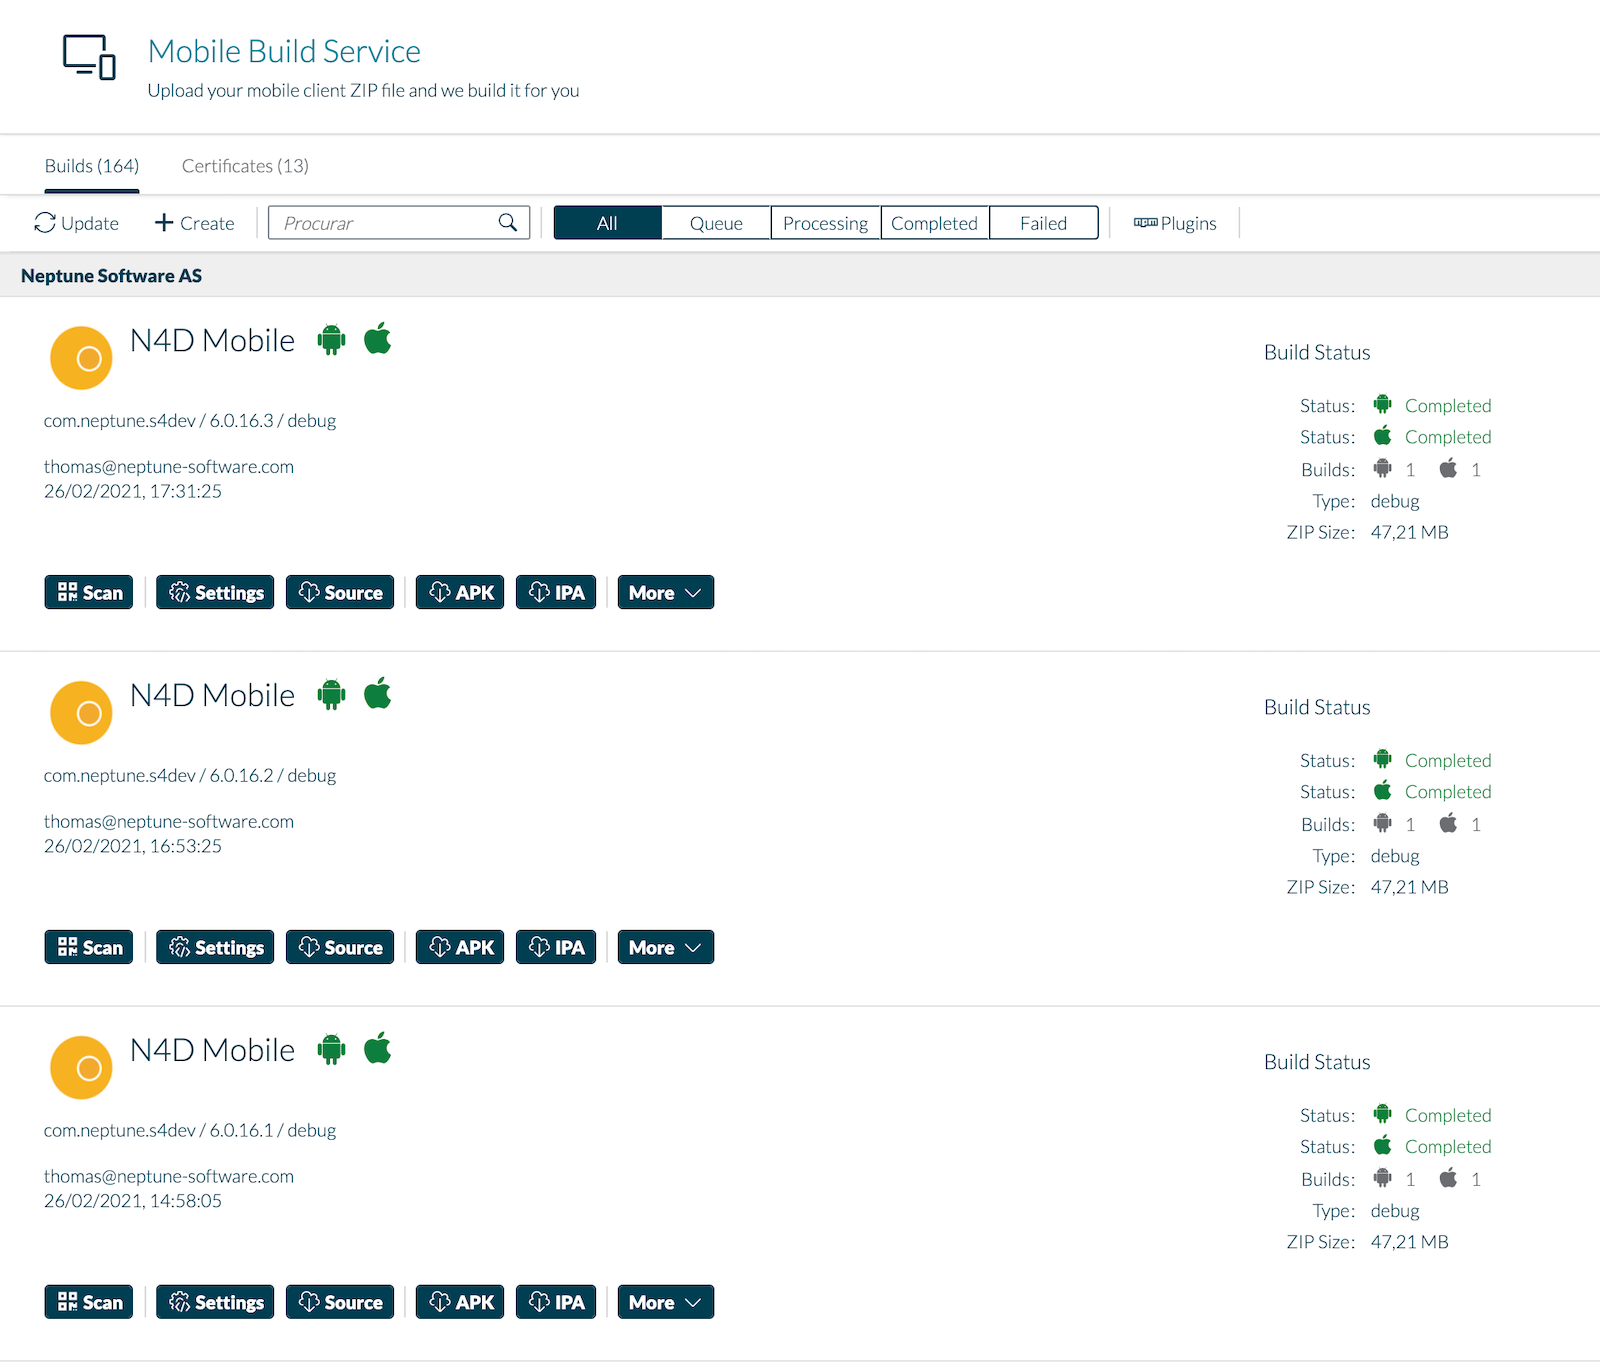Download the IPA of build 6.0.16.3
Viewport: 1600px width, 1365px height.
(556, 592)
